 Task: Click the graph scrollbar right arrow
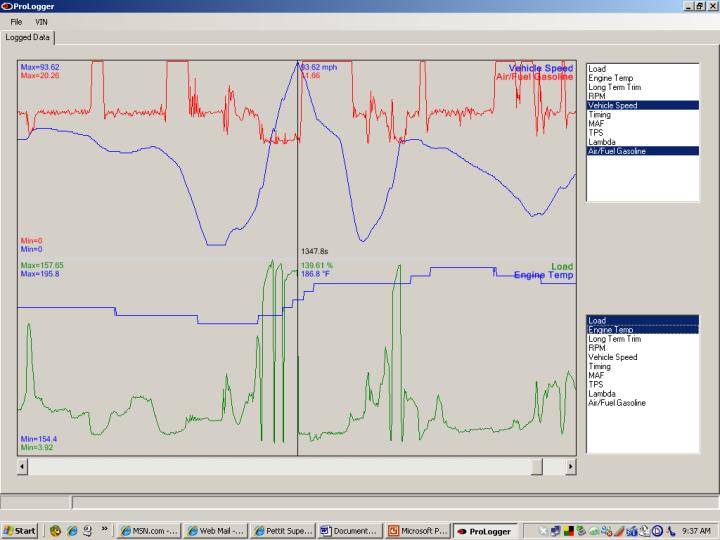tap(570, 467)
